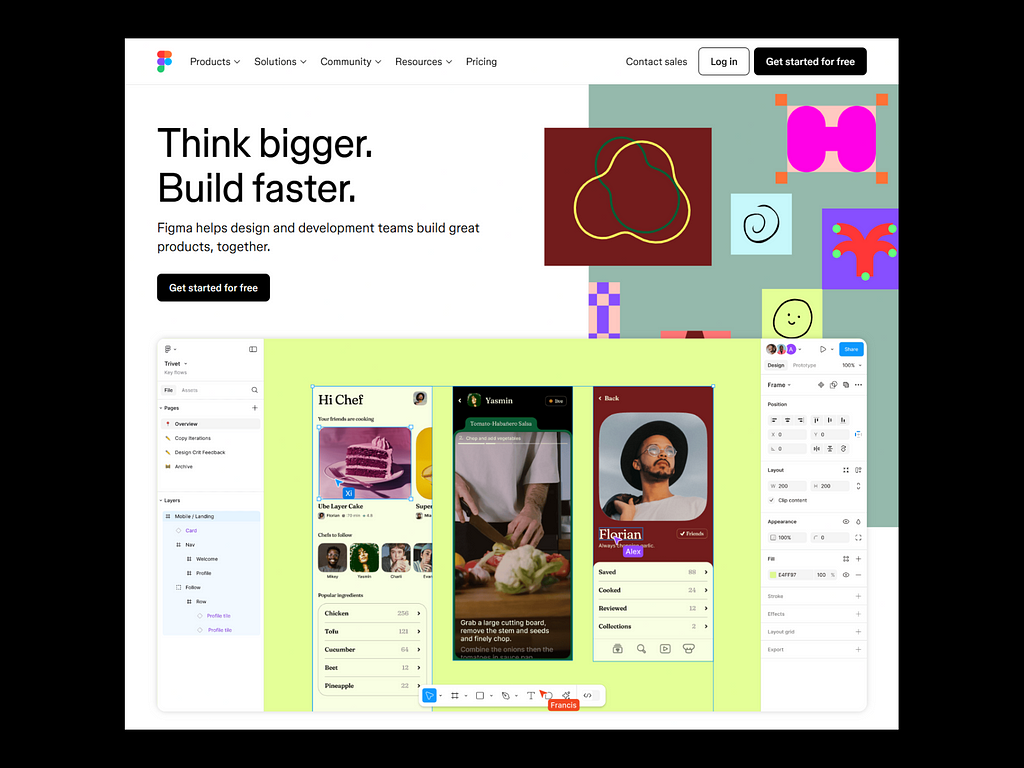The height and width of the screenshot is (768, 1024).
Task: Switch to the Prototype tab
Action: pyautogui.click(x=804, y=365)
